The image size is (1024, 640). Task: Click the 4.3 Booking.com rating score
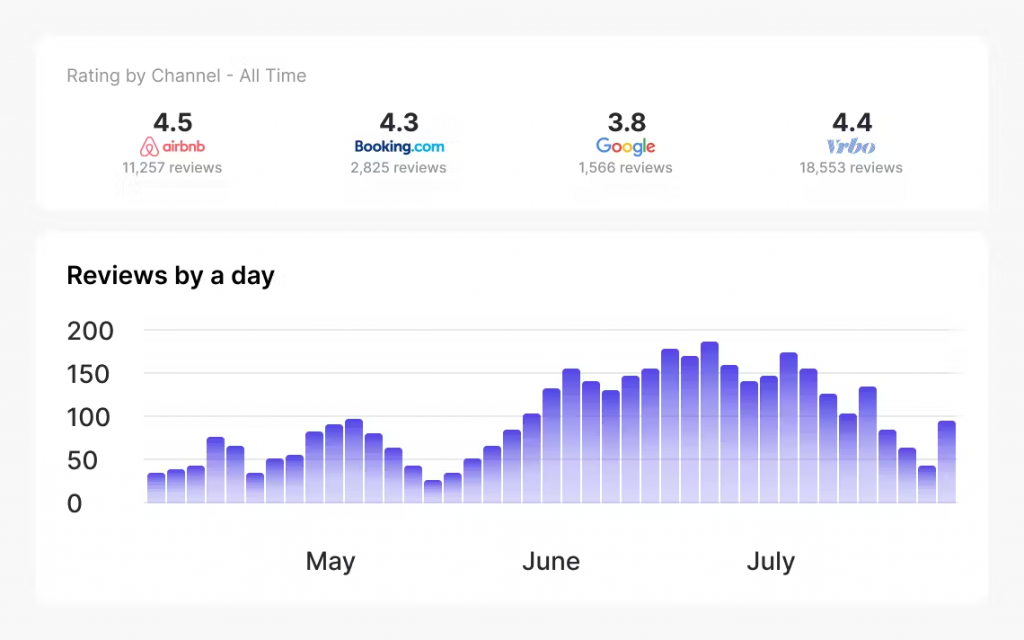[x=399, y=122]
